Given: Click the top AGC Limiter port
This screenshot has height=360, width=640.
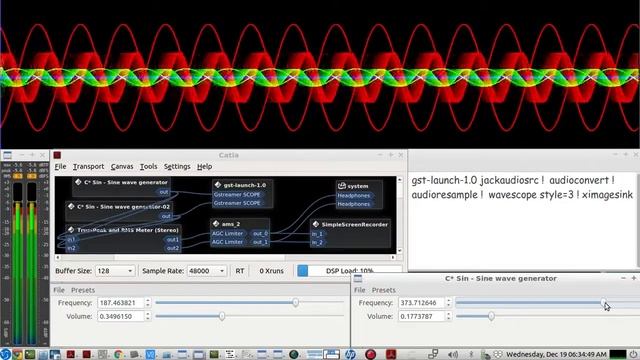Looking at the screenshot, I should 228,233.
